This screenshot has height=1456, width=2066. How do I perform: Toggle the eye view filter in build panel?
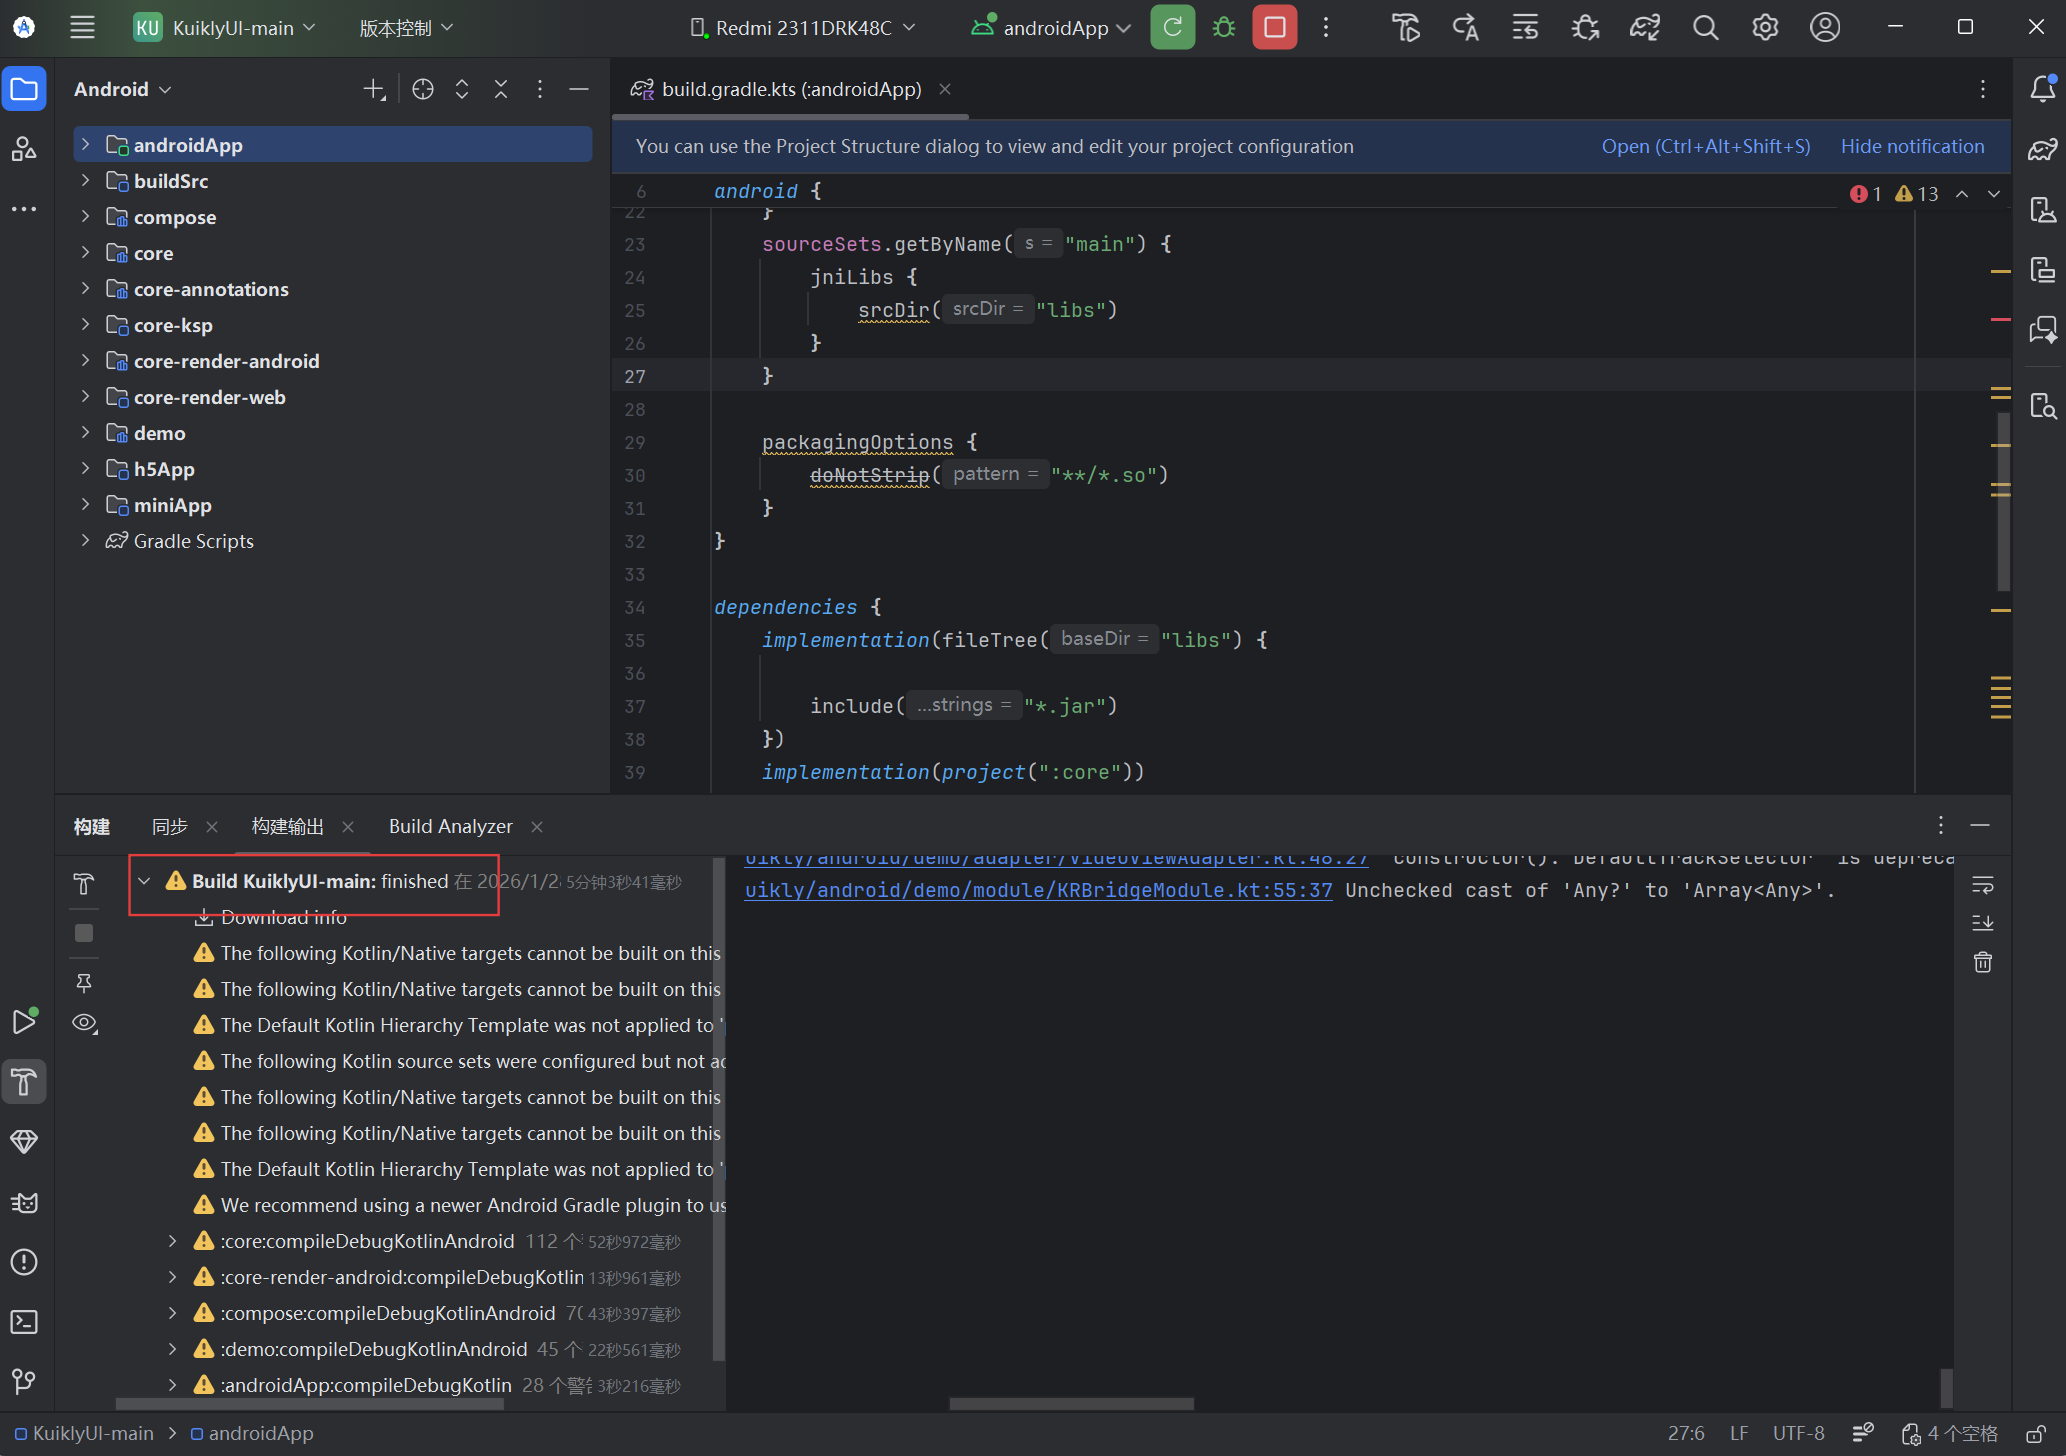click(x=85, y=1023)
